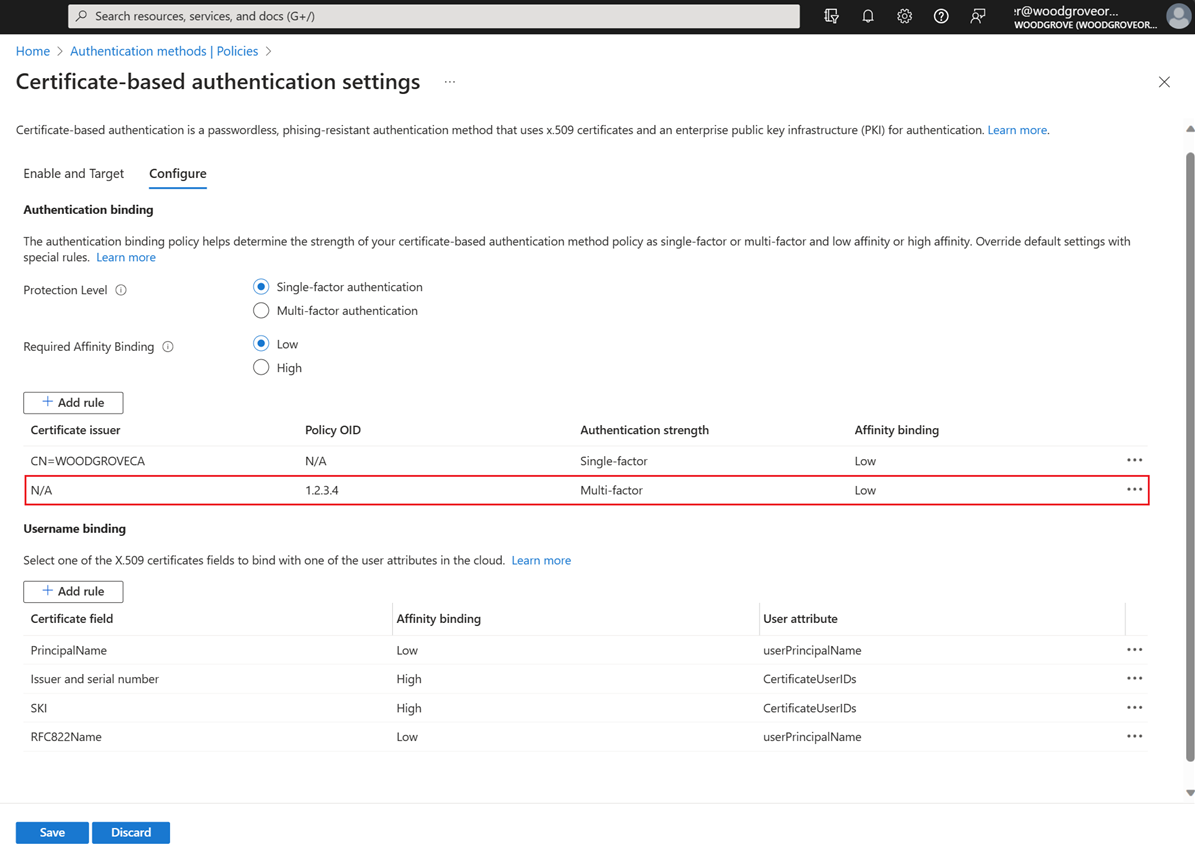
Task: Click the info icon beside Protection Level
Action: 120,290
